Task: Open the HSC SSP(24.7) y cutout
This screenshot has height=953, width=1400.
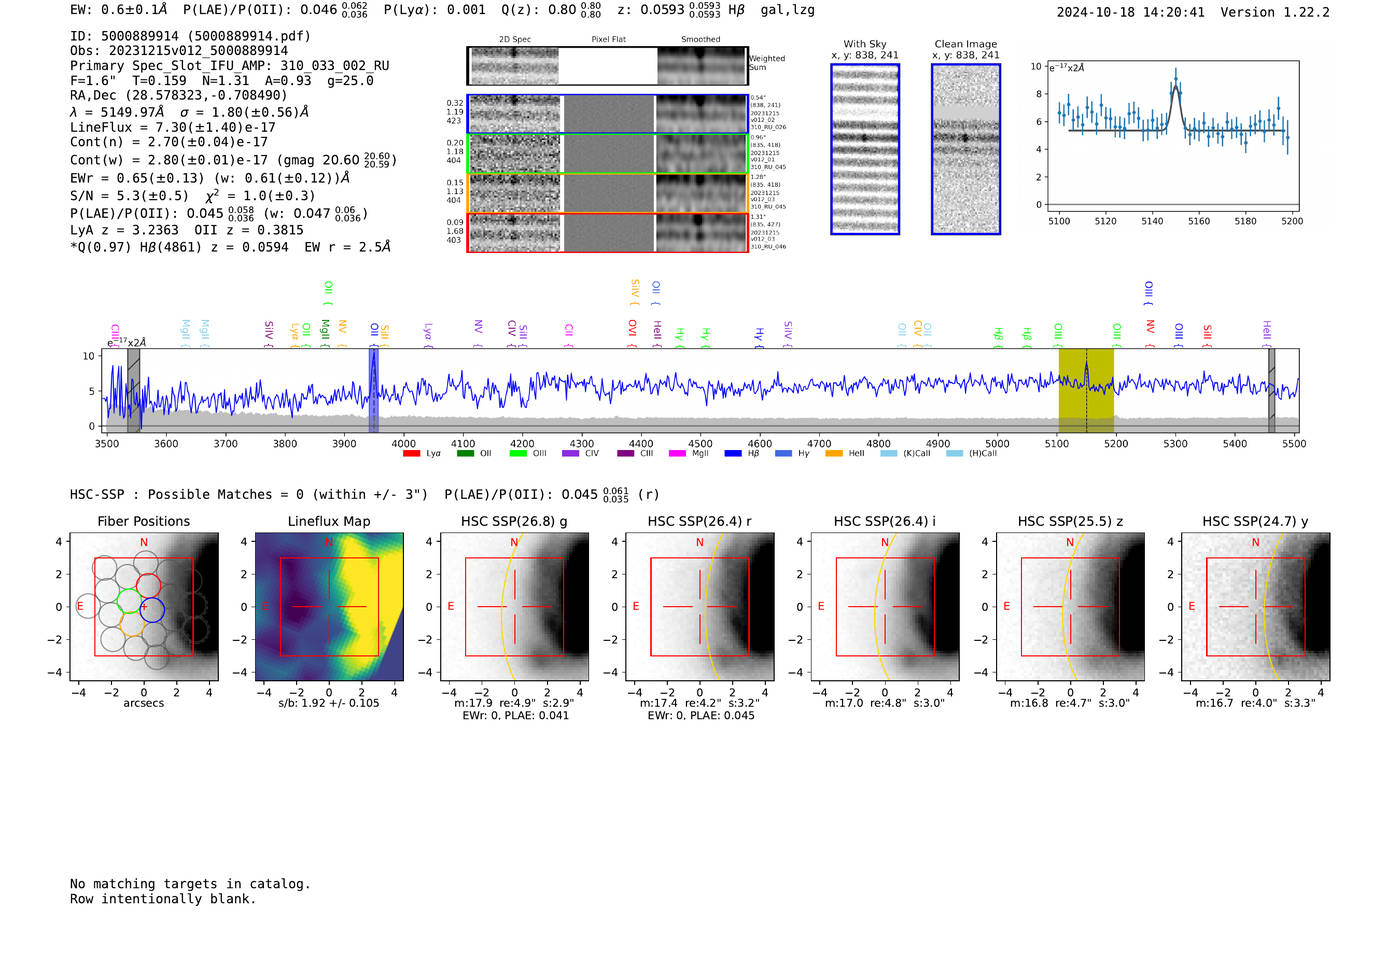Action: point(1256,606)
